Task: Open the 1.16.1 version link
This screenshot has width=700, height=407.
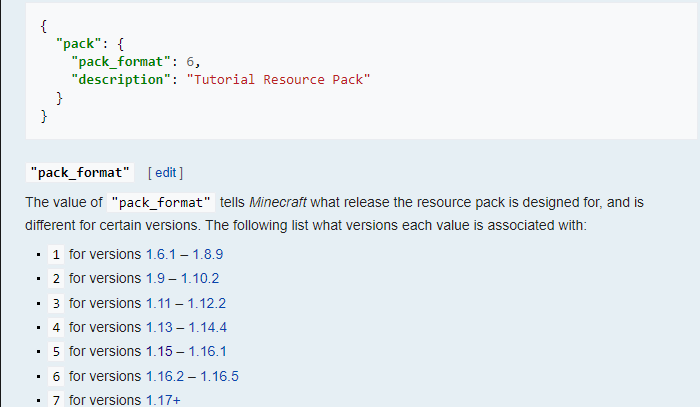Action: coord(207,351)
